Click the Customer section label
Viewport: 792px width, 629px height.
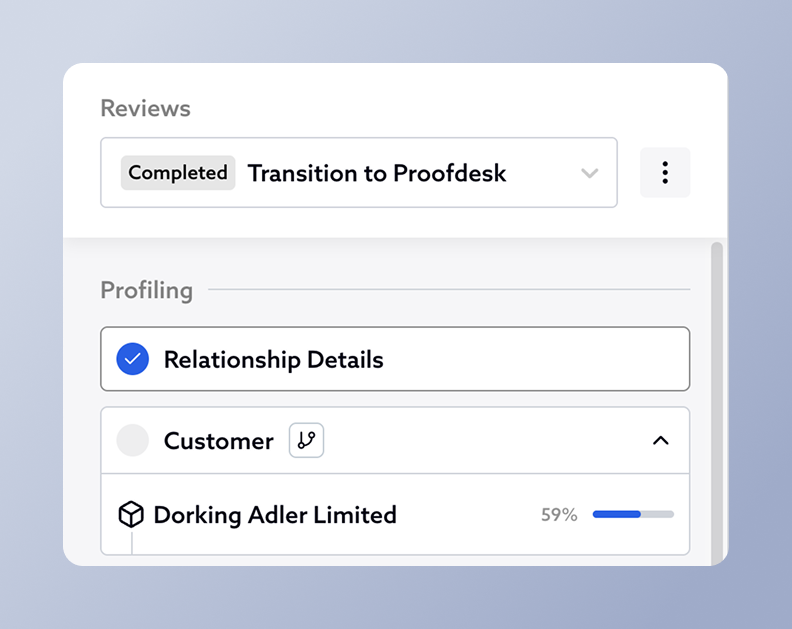click(218, 441)
